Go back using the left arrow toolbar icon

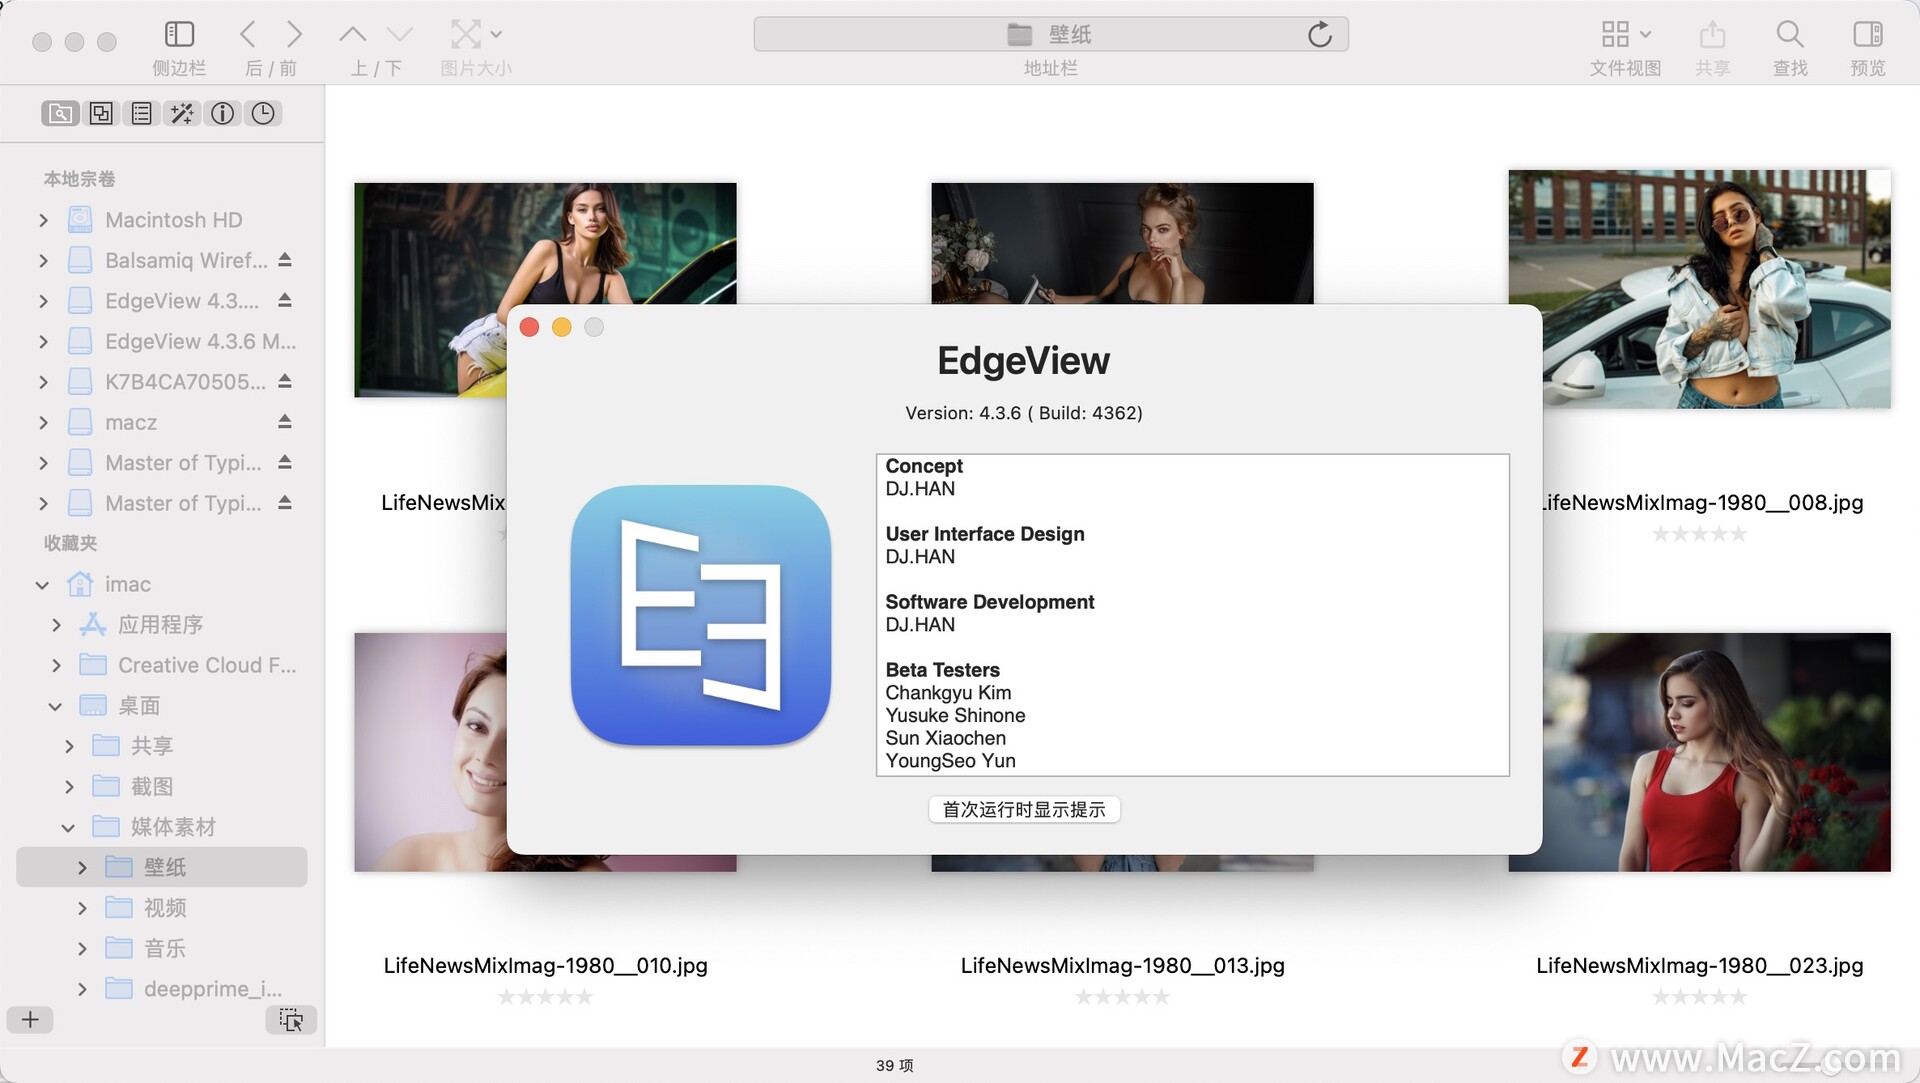[x=248, y=34]
